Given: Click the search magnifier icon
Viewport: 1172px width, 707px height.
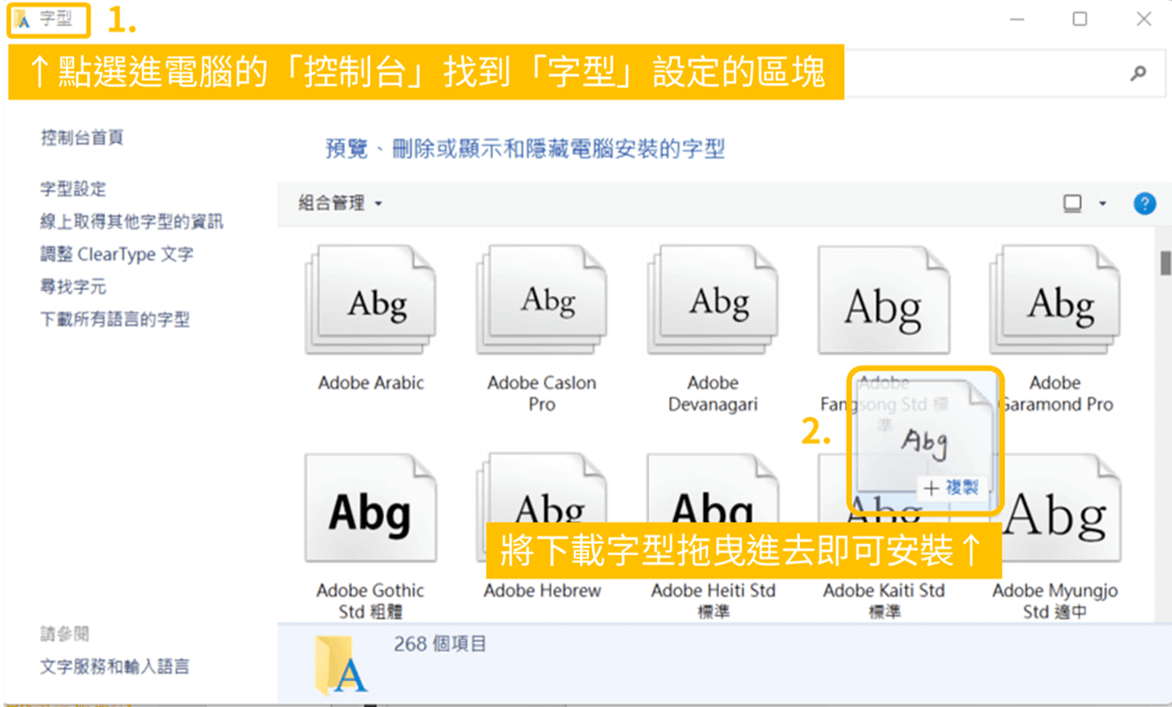Looking at the screenshot, I should click(1137, 73).
